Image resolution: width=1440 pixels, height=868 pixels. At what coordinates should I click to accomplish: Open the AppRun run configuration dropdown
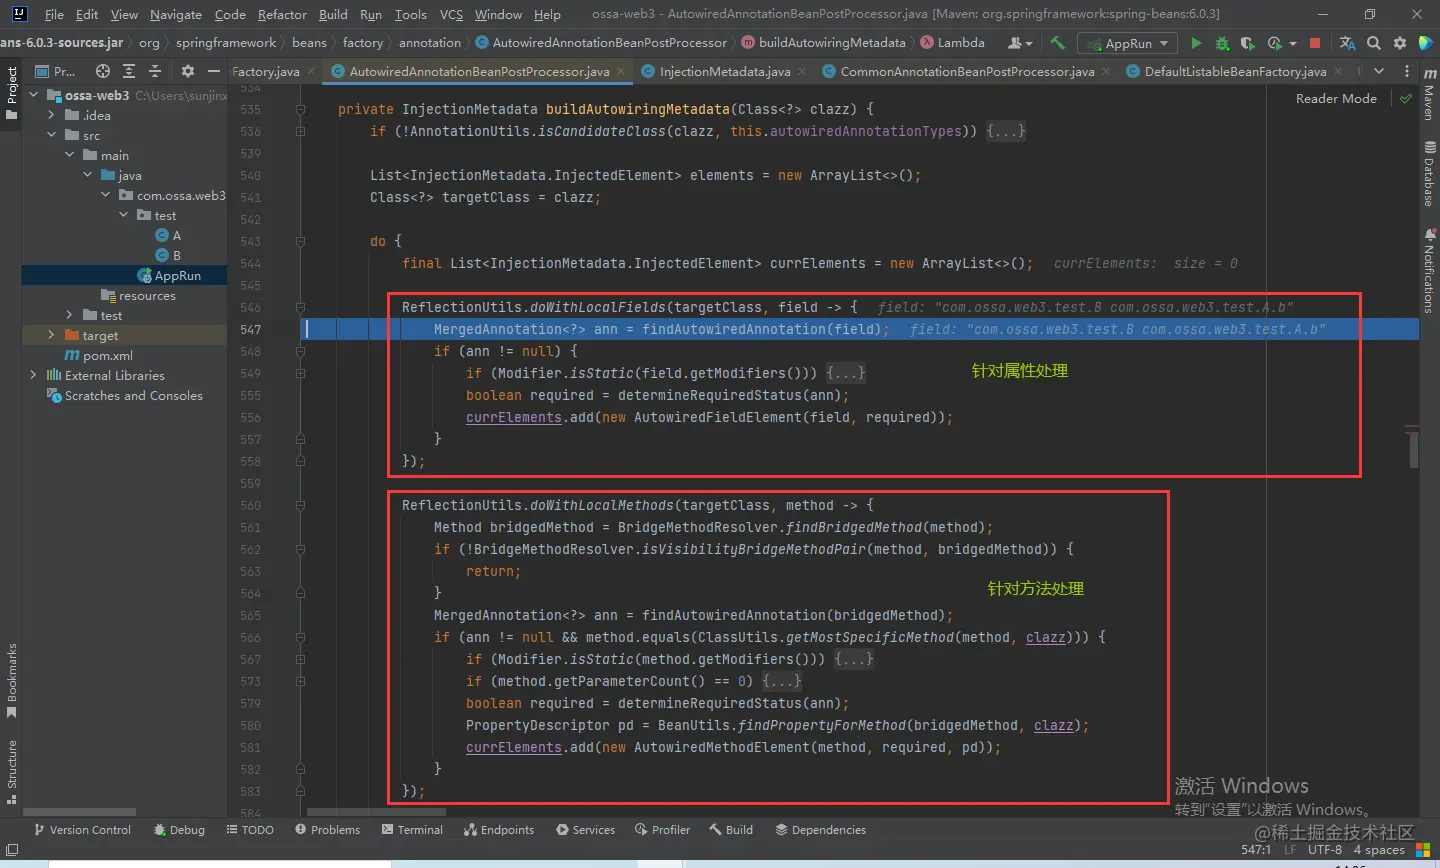(x=1127, y=43)
